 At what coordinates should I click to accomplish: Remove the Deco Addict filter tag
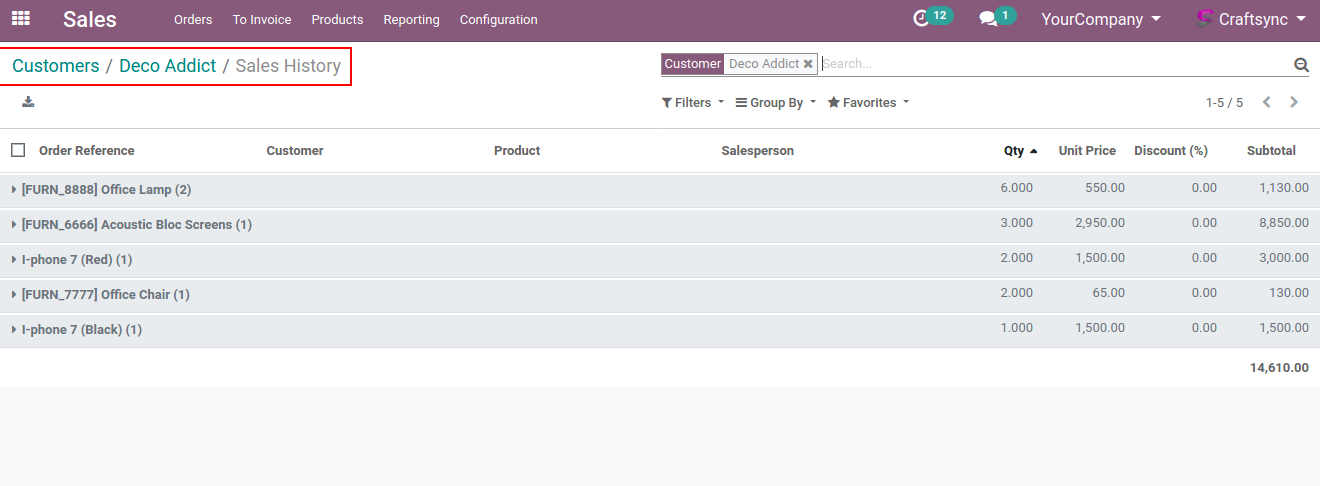(808, 64)
